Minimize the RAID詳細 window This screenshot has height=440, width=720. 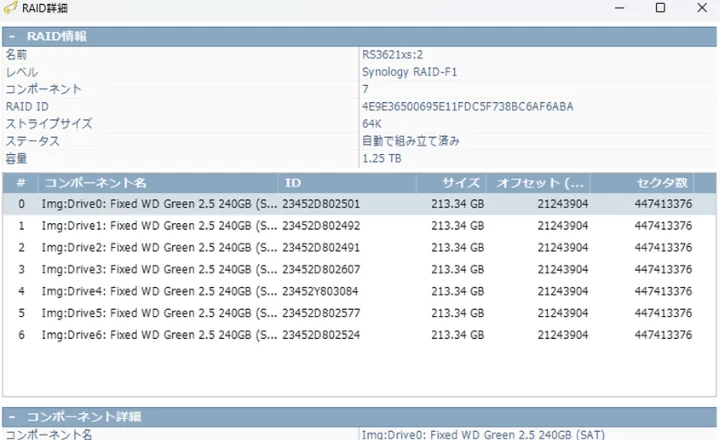coord(619,8)
